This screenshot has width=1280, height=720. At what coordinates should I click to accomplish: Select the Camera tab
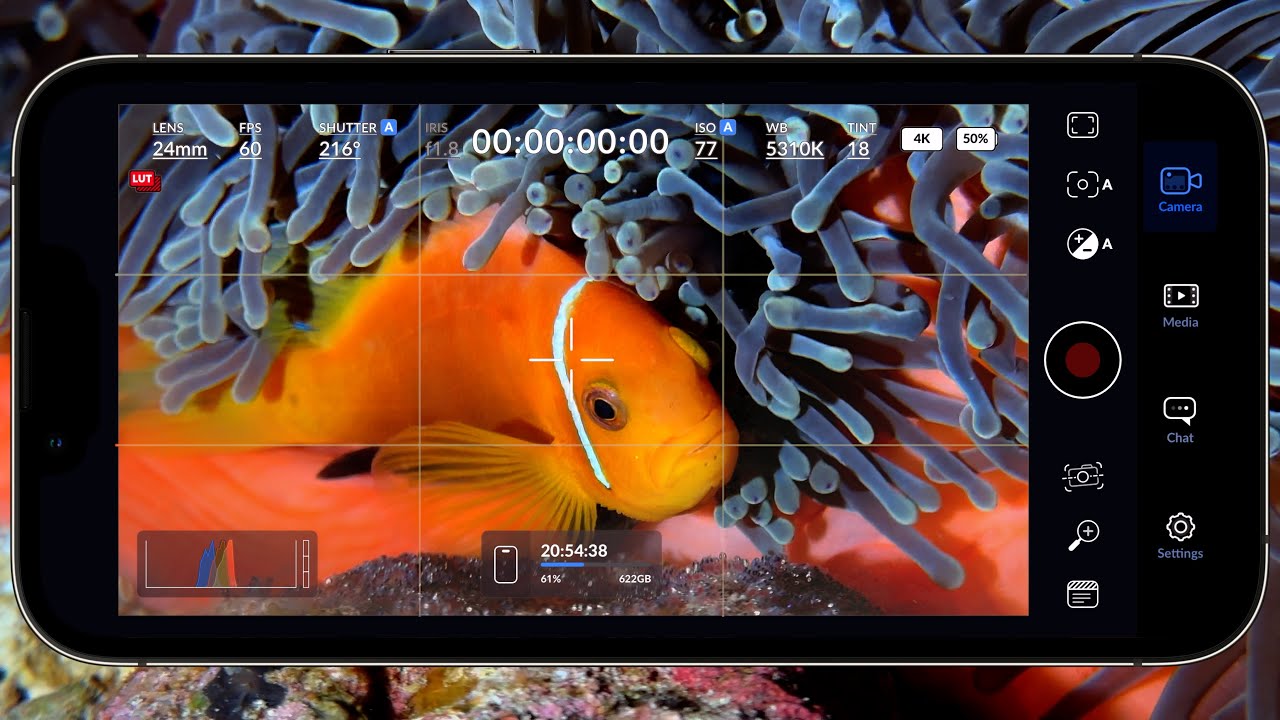(x=1180, y=188)
